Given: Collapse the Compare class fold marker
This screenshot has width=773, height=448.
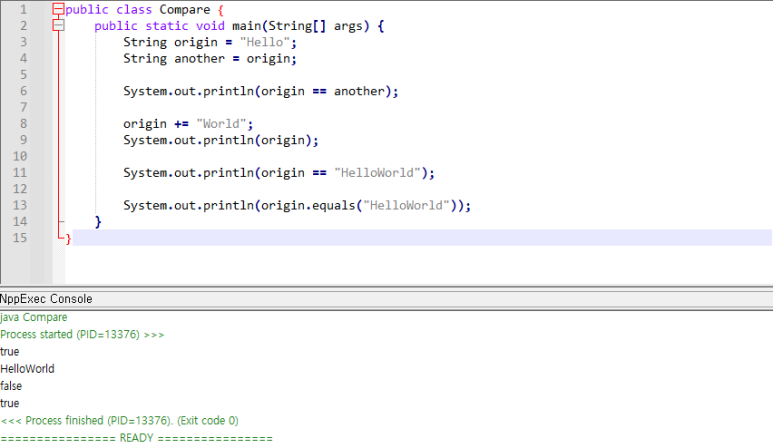Looking at the screenshot, I should click(x=58, y=9).
